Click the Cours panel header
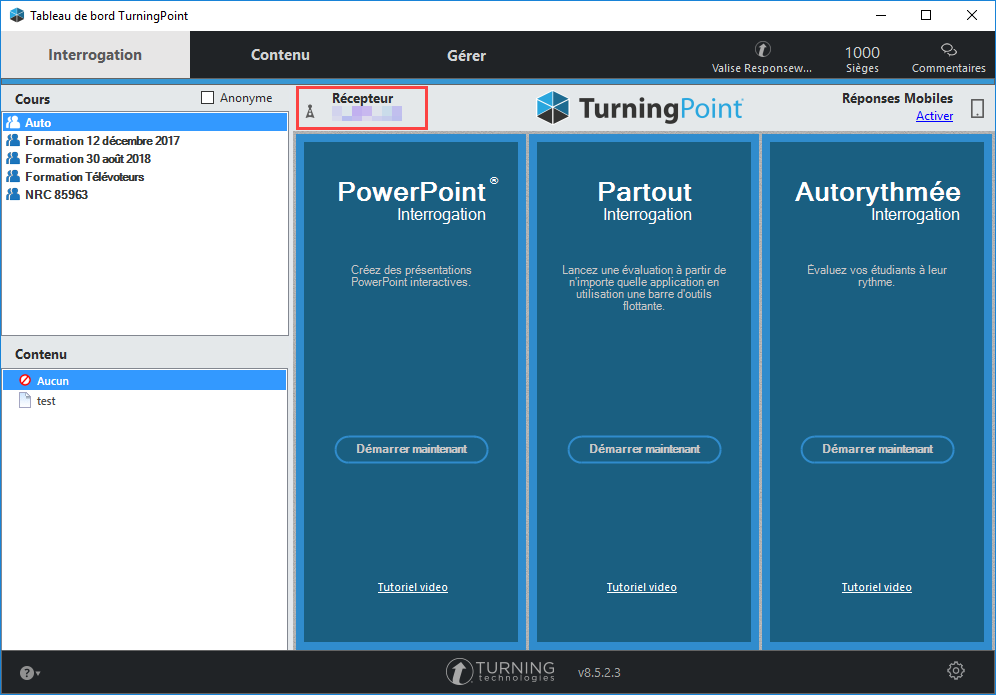Image resolution: width=996 pixels, height=695 pixels. (32, 99)
